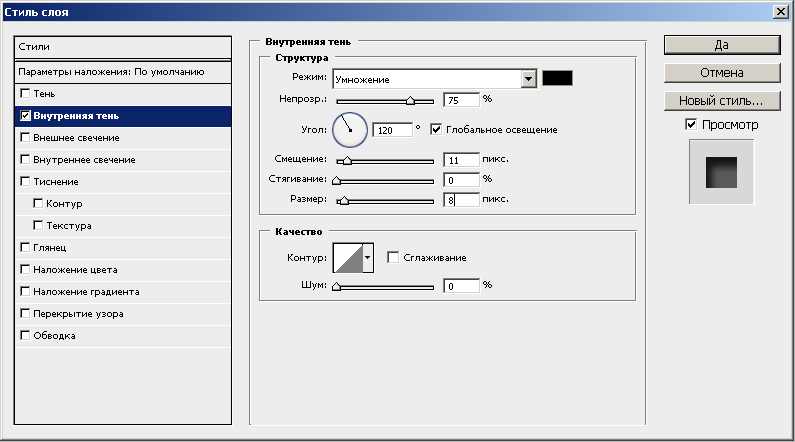This screenshot has height=442, width=795.
Task: Focus the Стягивание value field
Action: pos(461,179)
